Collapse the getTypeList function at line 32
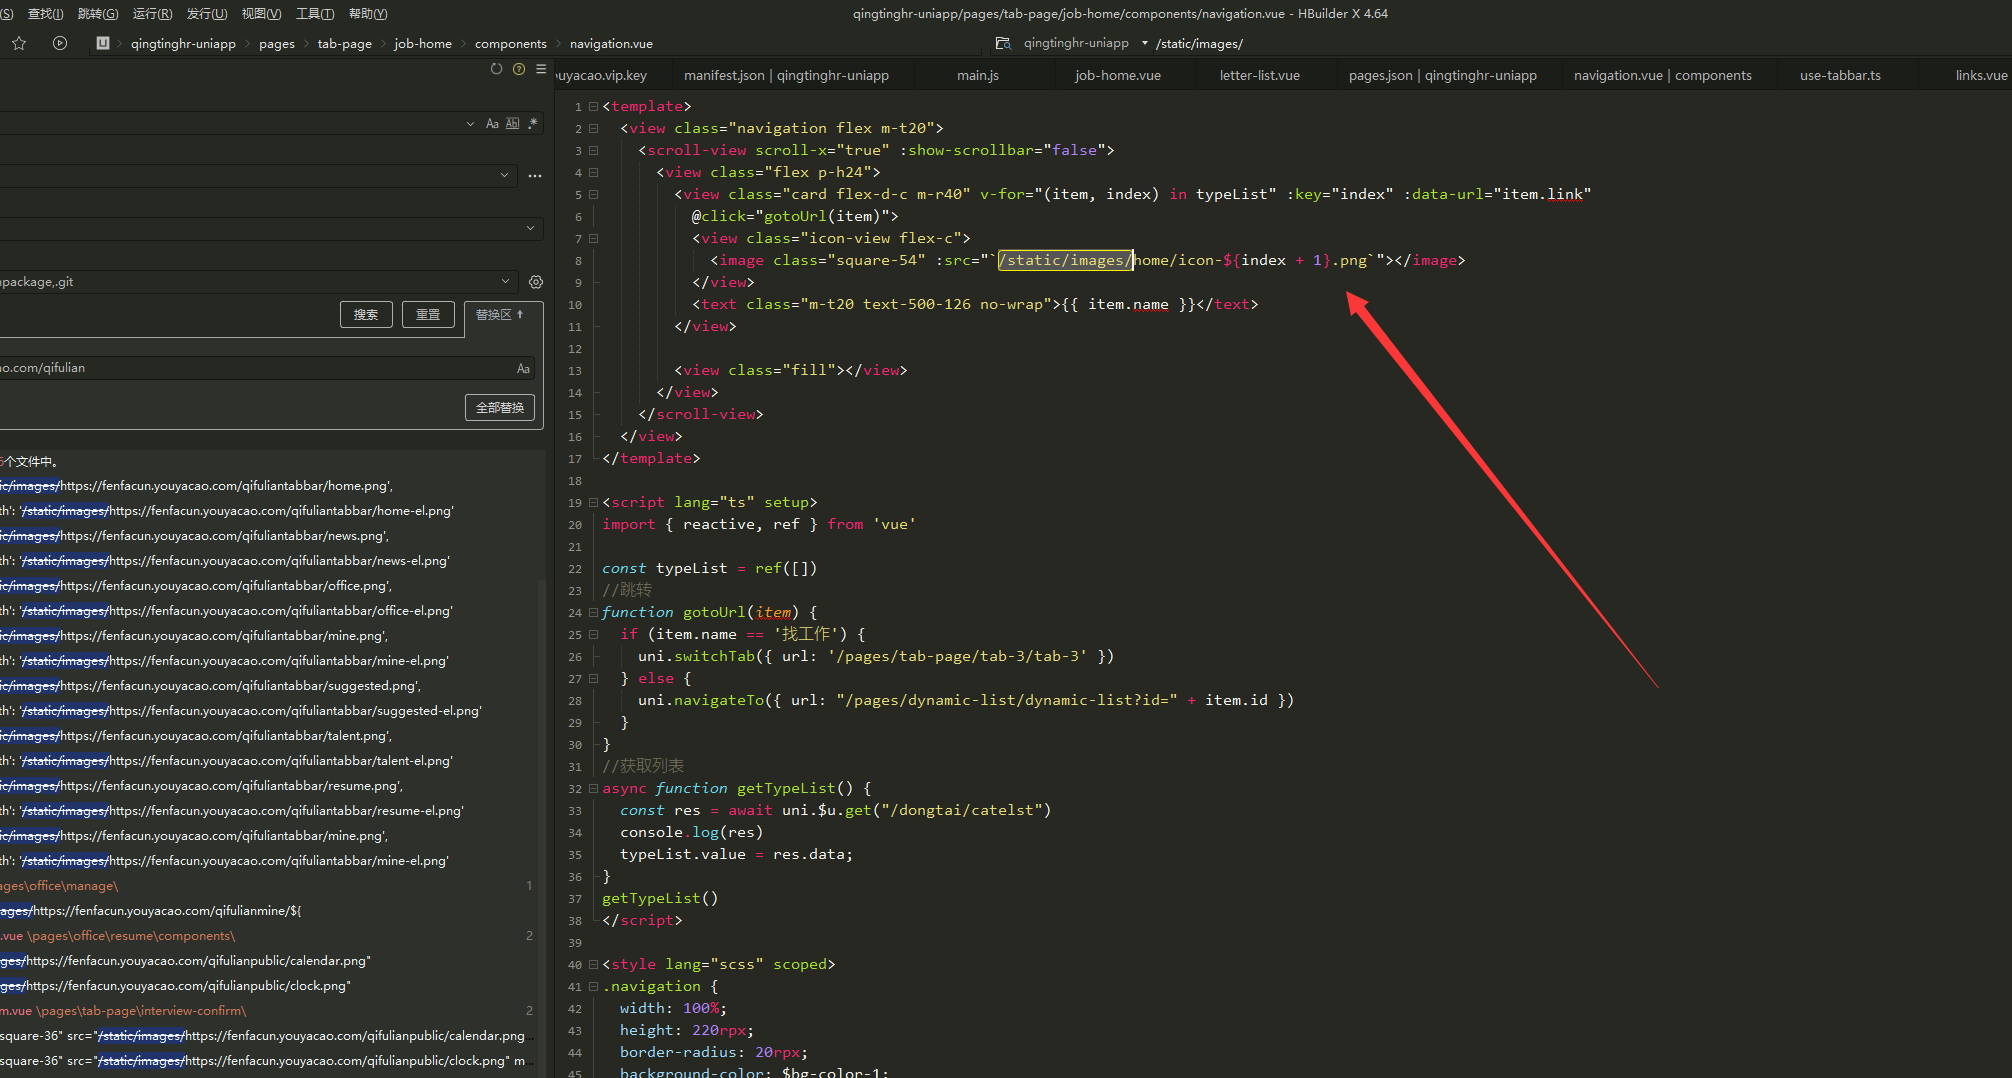 tap(593, 788)
